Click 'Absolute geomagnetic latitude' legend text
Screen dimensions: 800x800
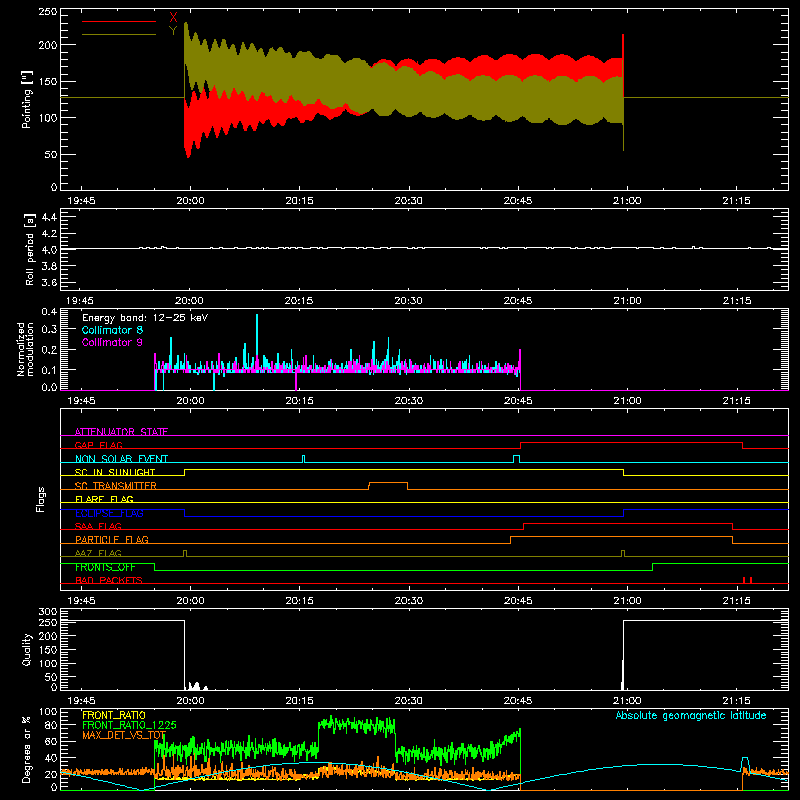coord(691,715)
